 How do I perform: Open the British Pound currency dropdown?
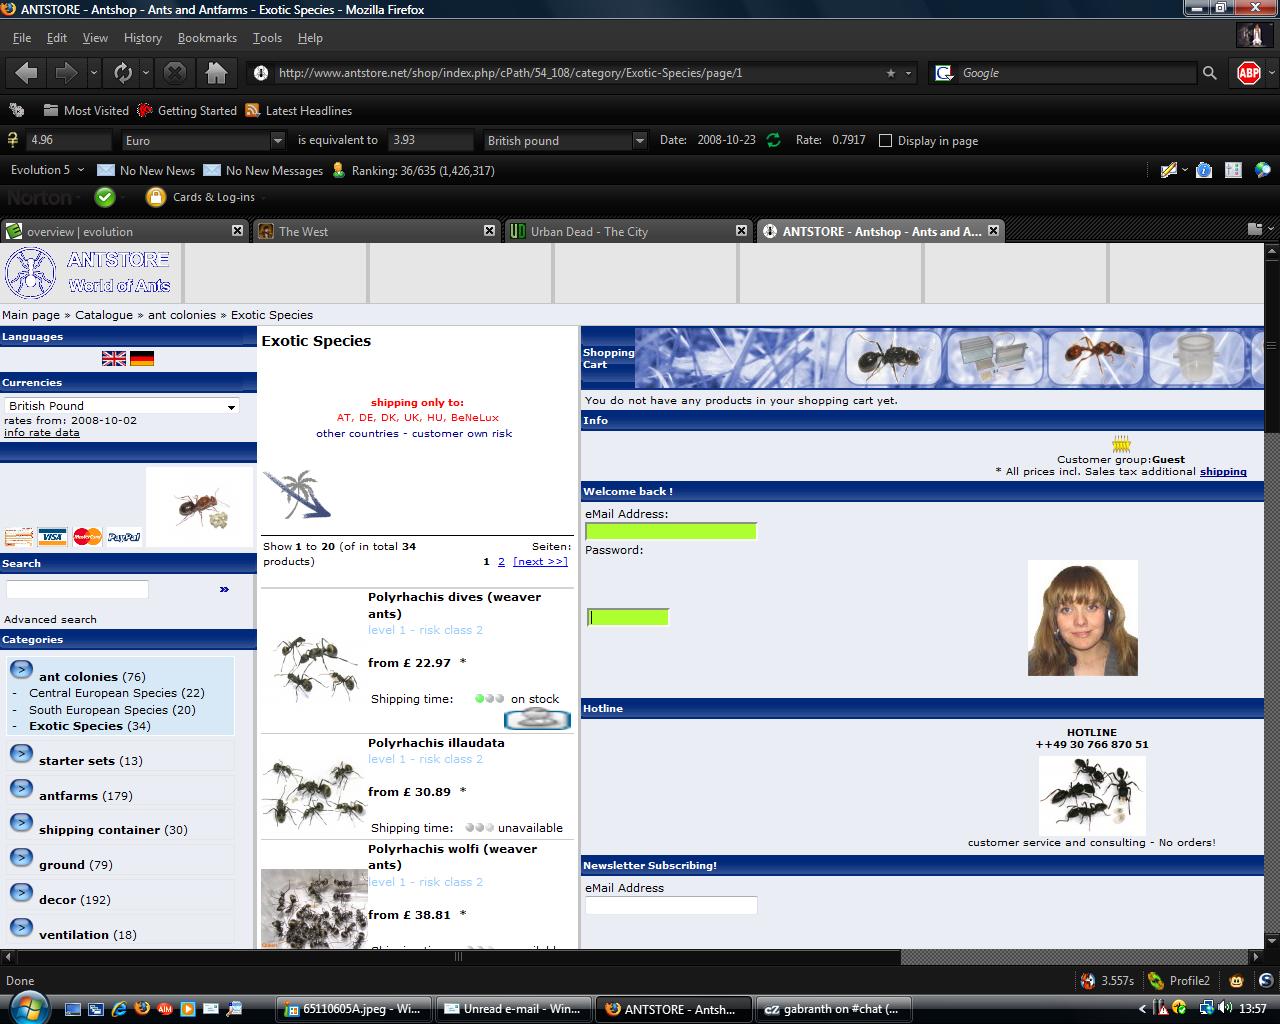121,406
